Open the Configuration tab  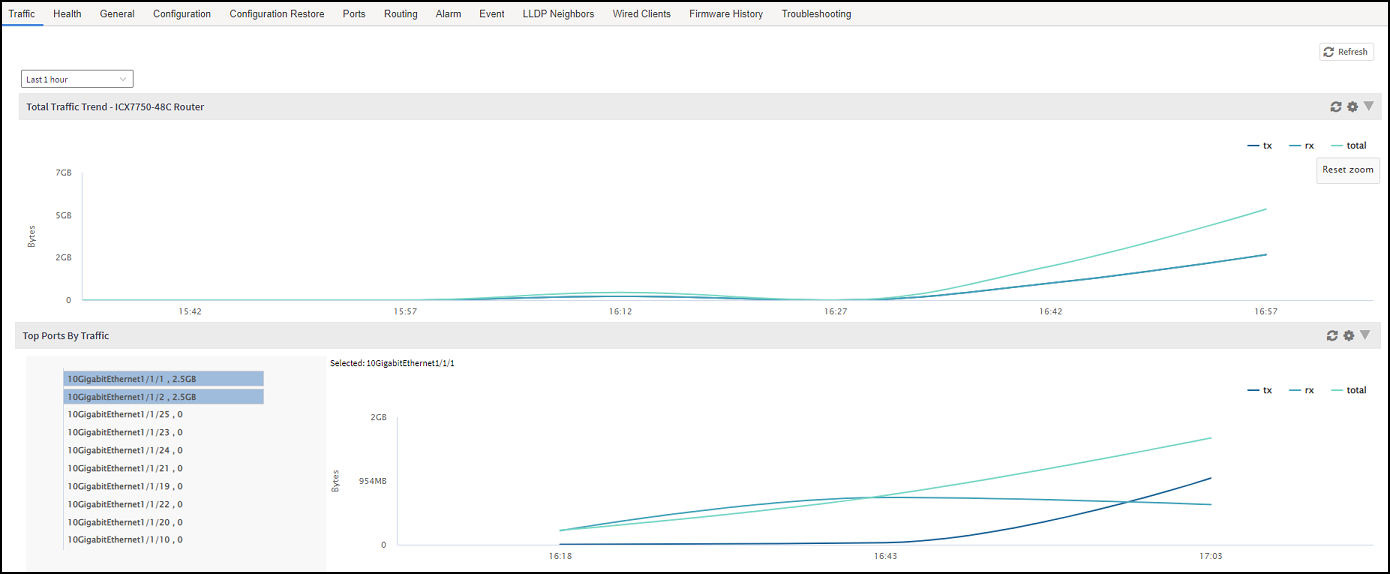(182, 14)
